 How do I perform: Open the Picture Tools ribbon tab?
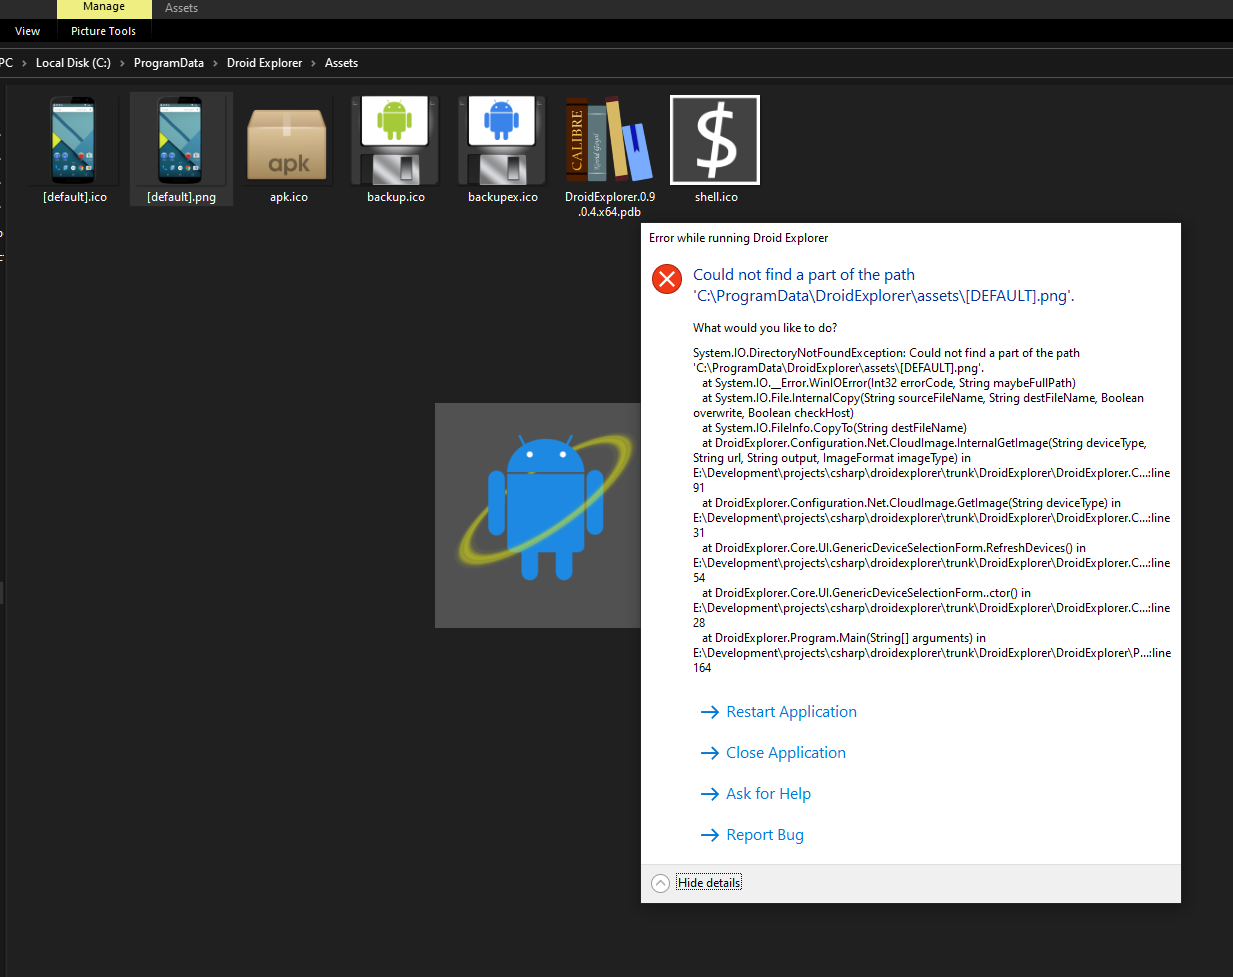click(x=103, y=31)
